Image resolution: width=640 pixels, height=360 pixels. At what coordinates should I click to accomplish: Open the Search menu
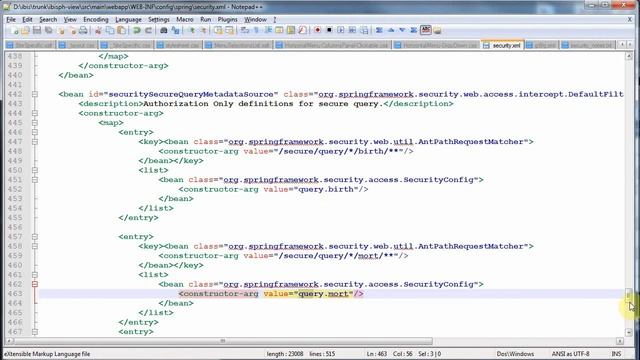coord(48,20)
